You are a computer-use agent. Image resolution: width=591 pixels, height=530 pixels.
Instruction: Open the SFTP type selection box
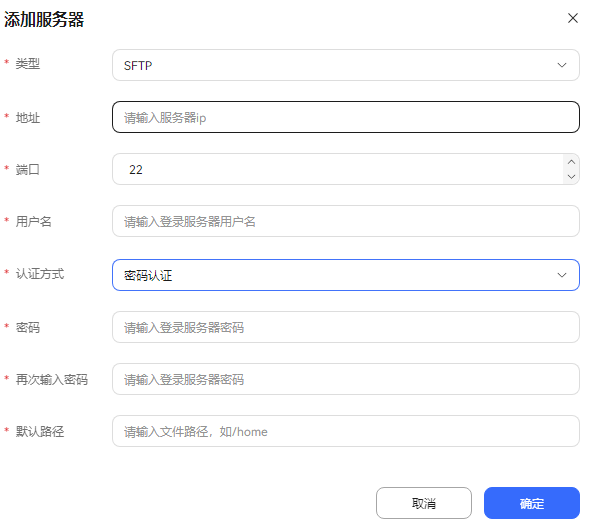346,65
